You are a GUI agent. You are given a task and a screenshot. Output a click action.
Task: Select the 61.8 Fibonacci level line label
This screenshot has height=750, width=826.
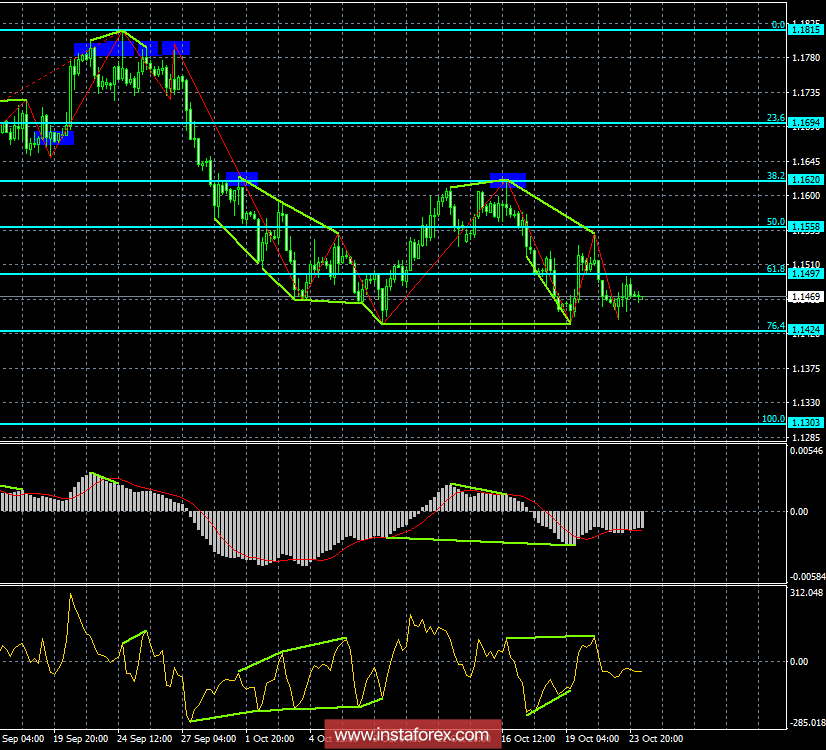(x=774, y=268)
